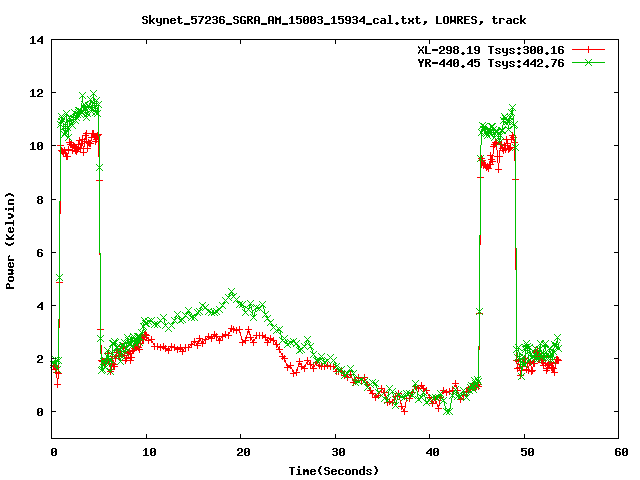Click the y-axis tick label 10
Image resolution: width=640 pixels, height=480 pixels.
(x=36, y=146)
